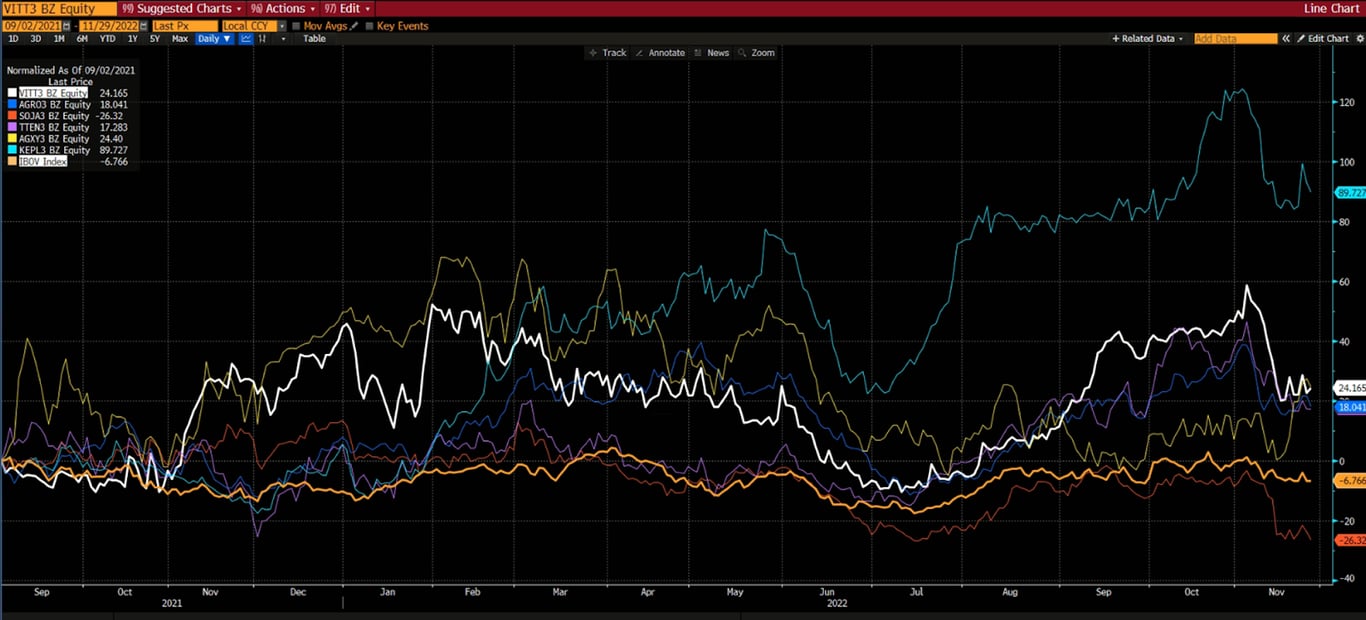Enable the Key Events checkbox
The height and width of the screenshot is (620, 1366).
[370, 26]
